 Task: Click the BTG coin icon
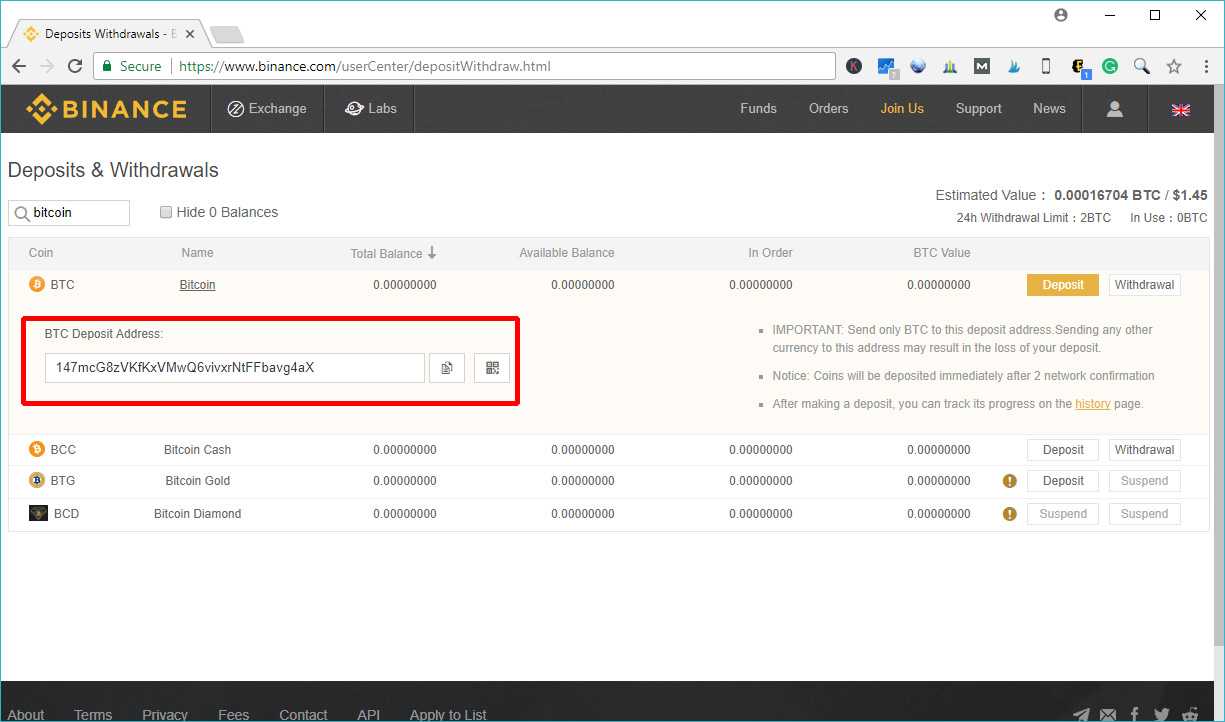click(37, 480)
